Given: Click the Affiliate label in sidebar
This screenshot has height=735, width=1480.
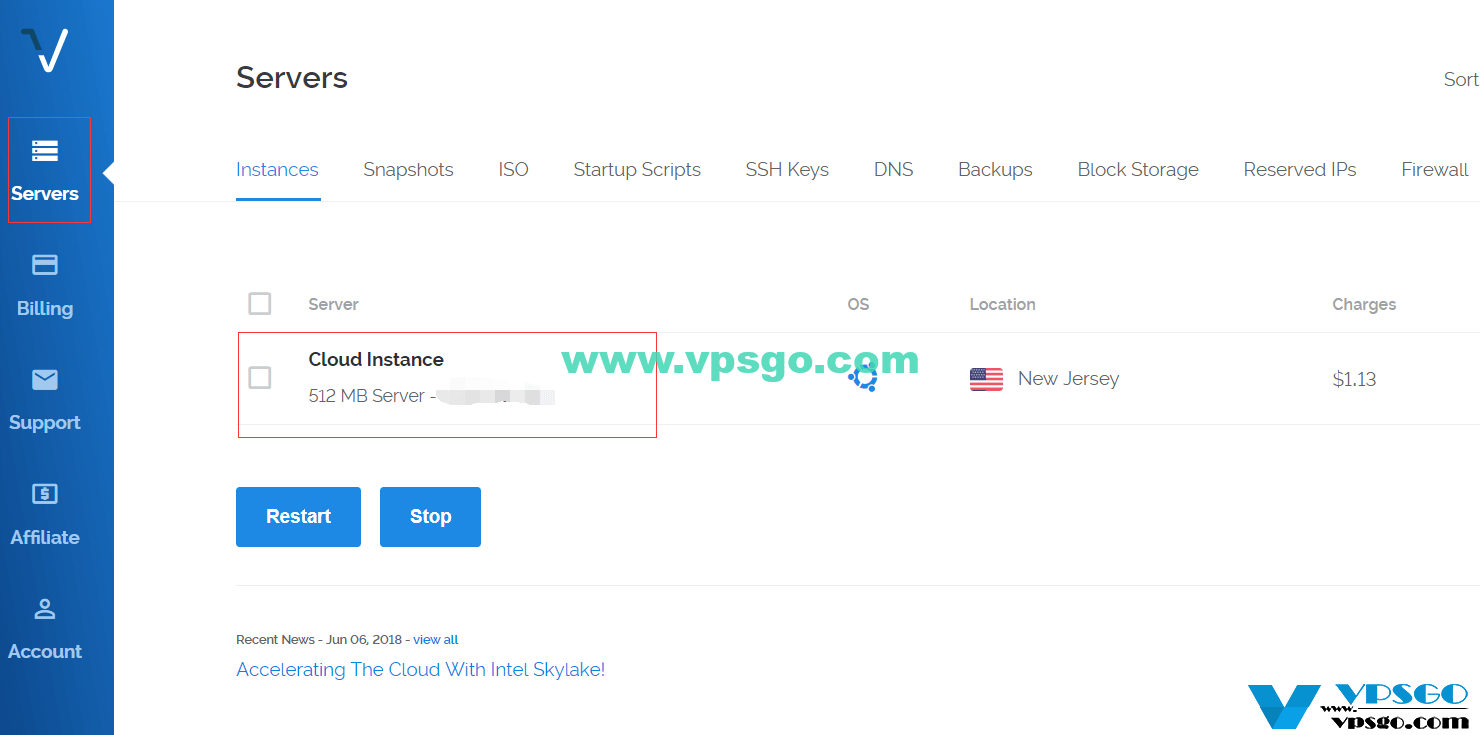Looking at the screenshot, I should [45, 537].
